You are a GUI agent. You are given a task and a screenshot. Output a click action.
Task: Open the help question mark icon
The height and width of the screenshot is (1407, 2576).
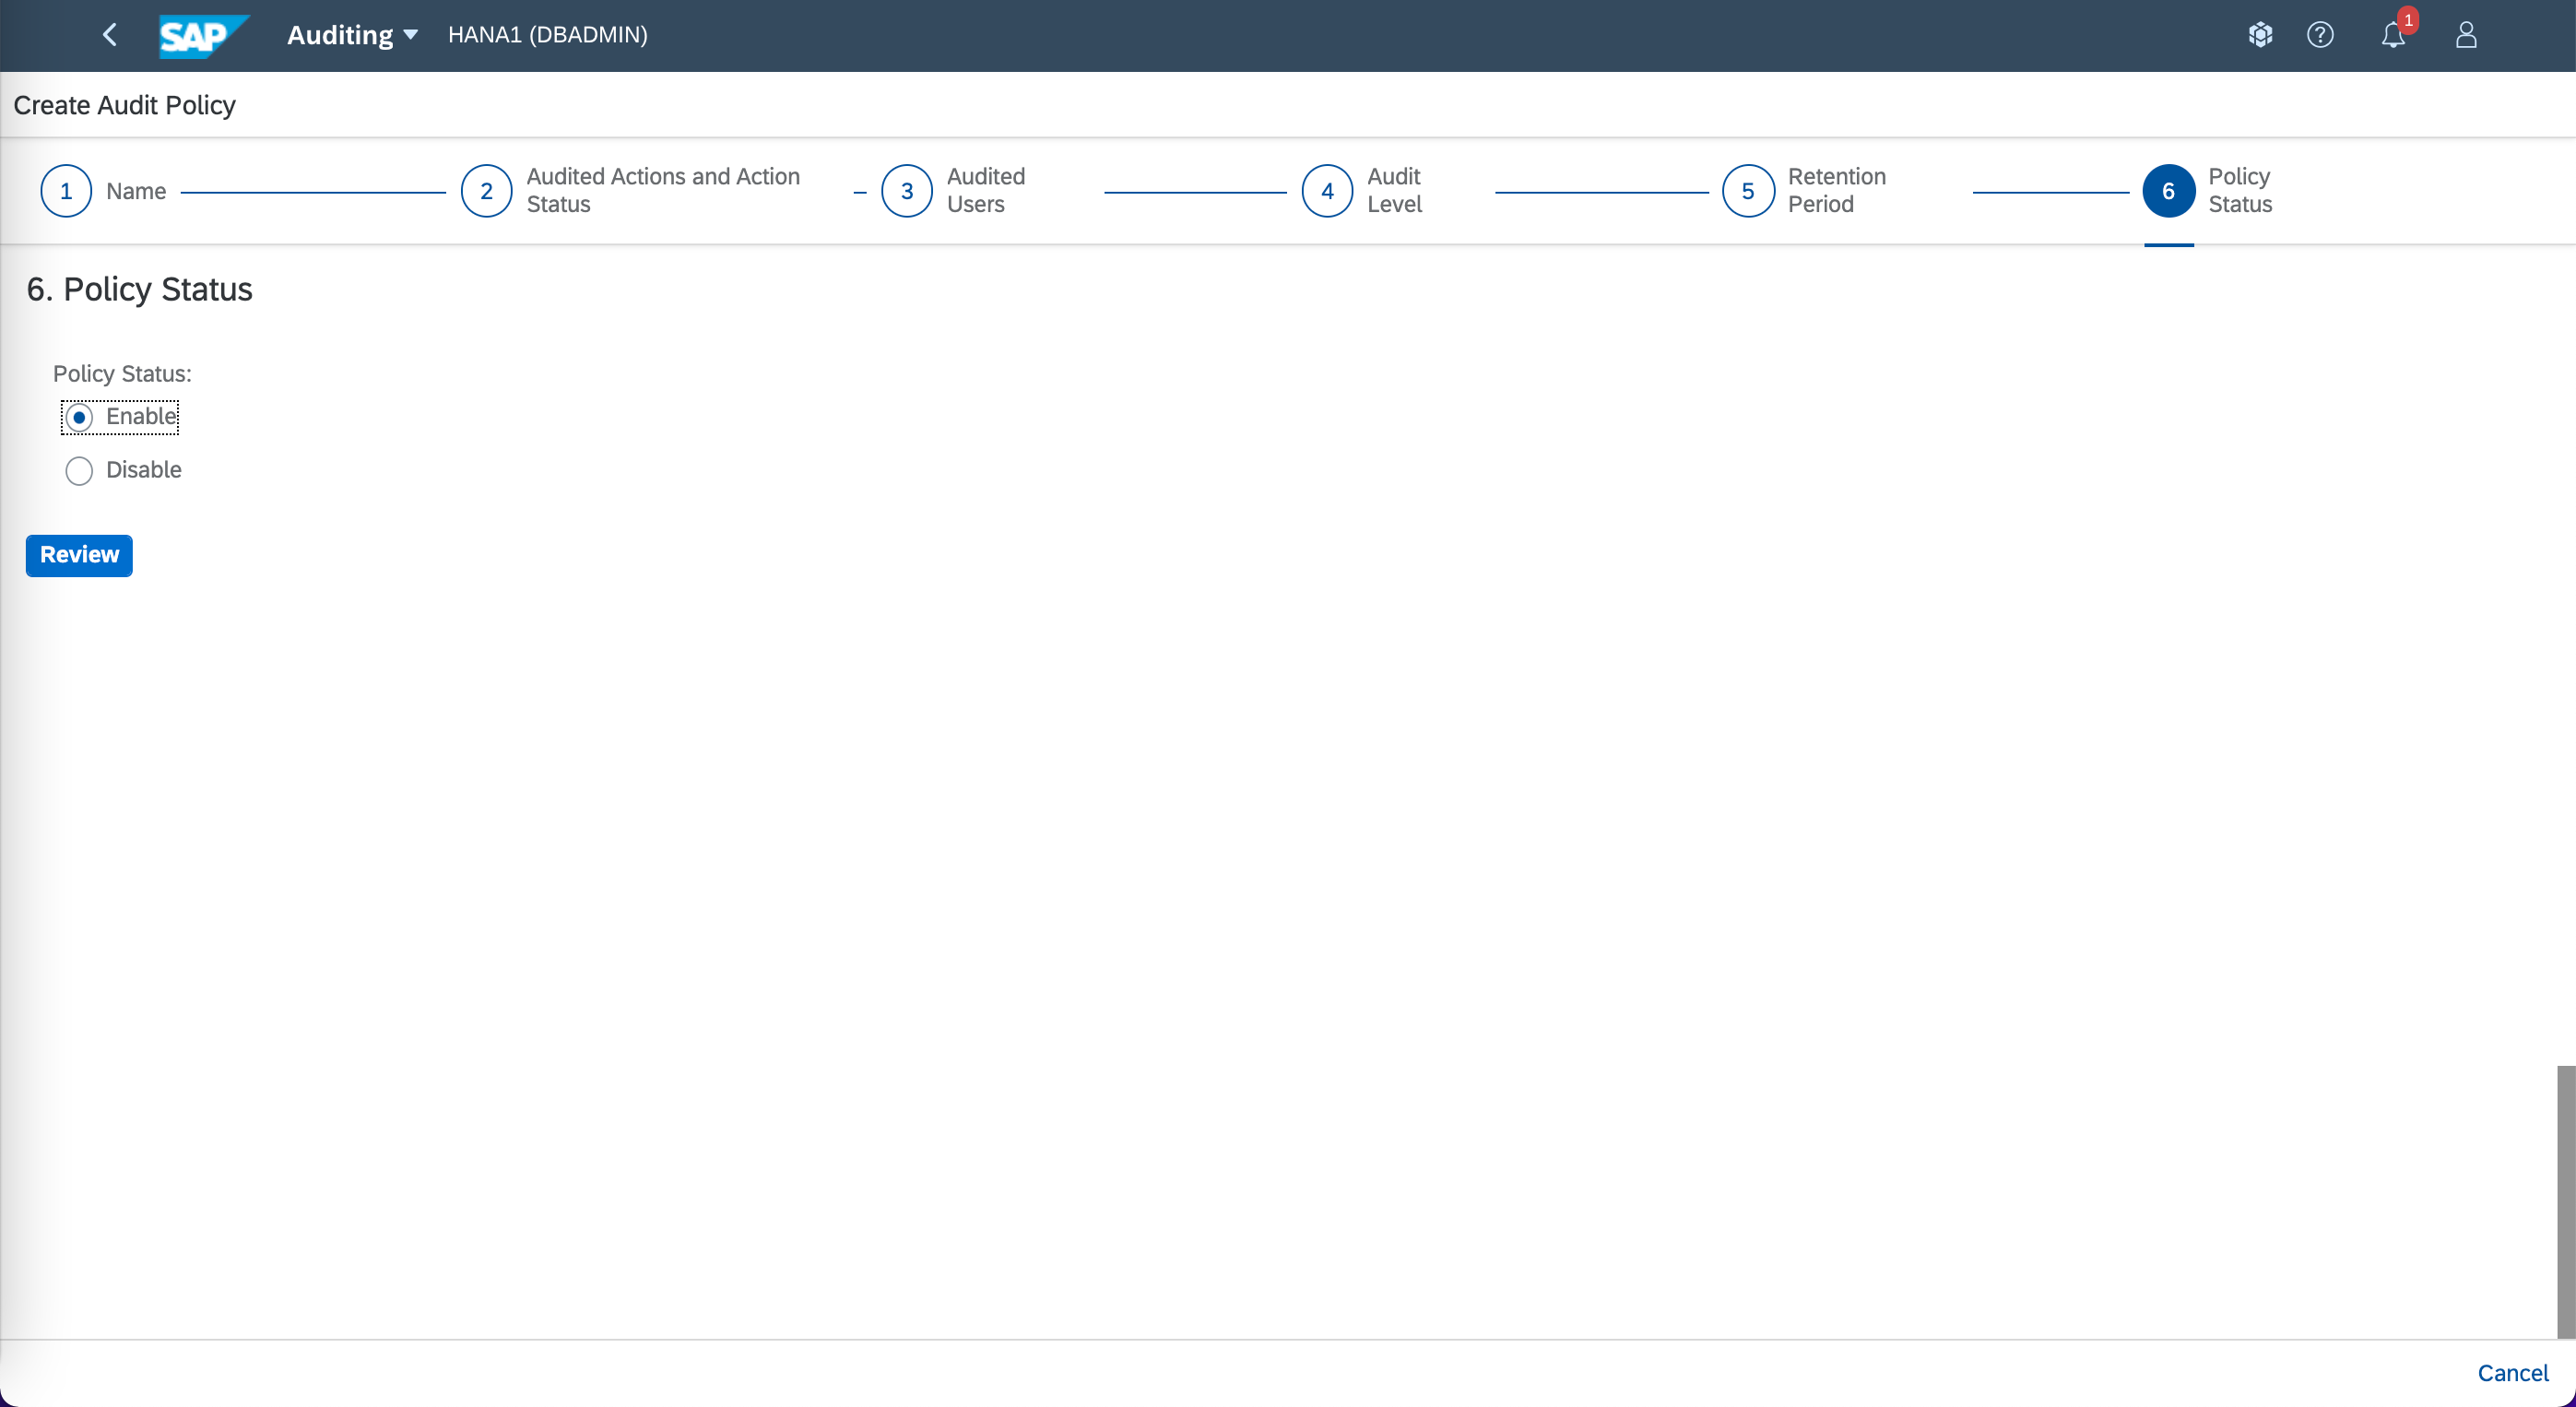(2320, 35)
